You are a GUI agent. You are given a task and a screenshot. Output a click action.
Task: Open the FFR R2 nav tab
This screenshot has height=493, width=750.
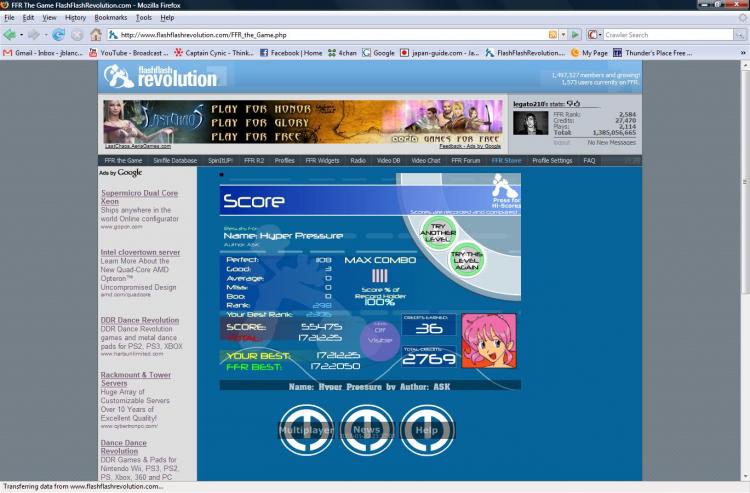point(254,161)
